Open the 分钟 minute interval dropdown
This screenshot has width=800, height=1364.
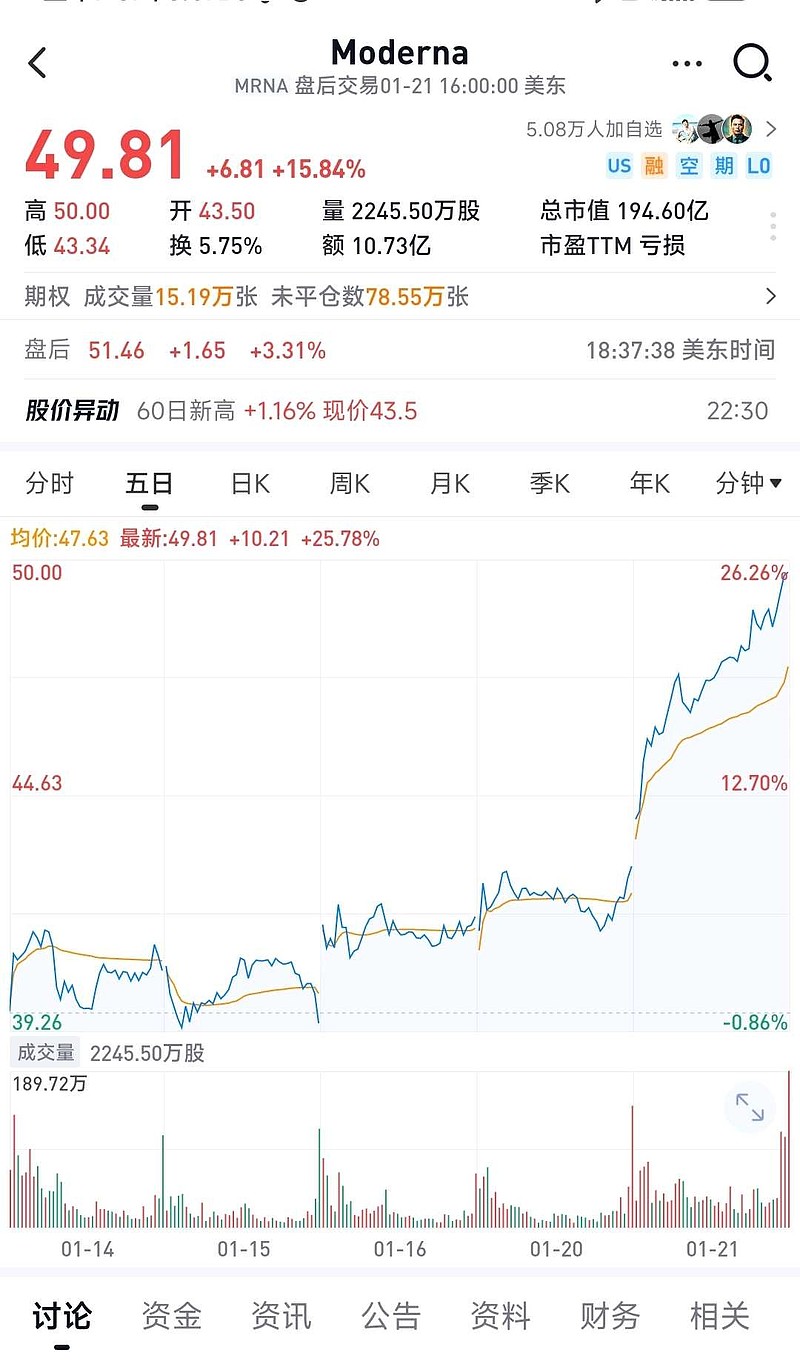(x=748, y=484)
